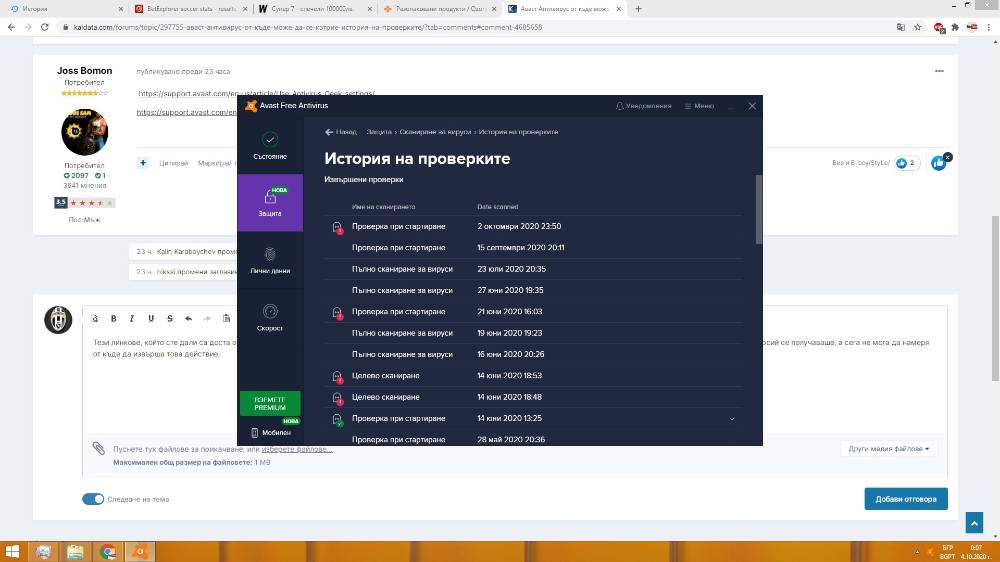Viewport: 1000px width, 562px height.
Task: Open the Други медия файлове dropdown
Action: (888, 448)
